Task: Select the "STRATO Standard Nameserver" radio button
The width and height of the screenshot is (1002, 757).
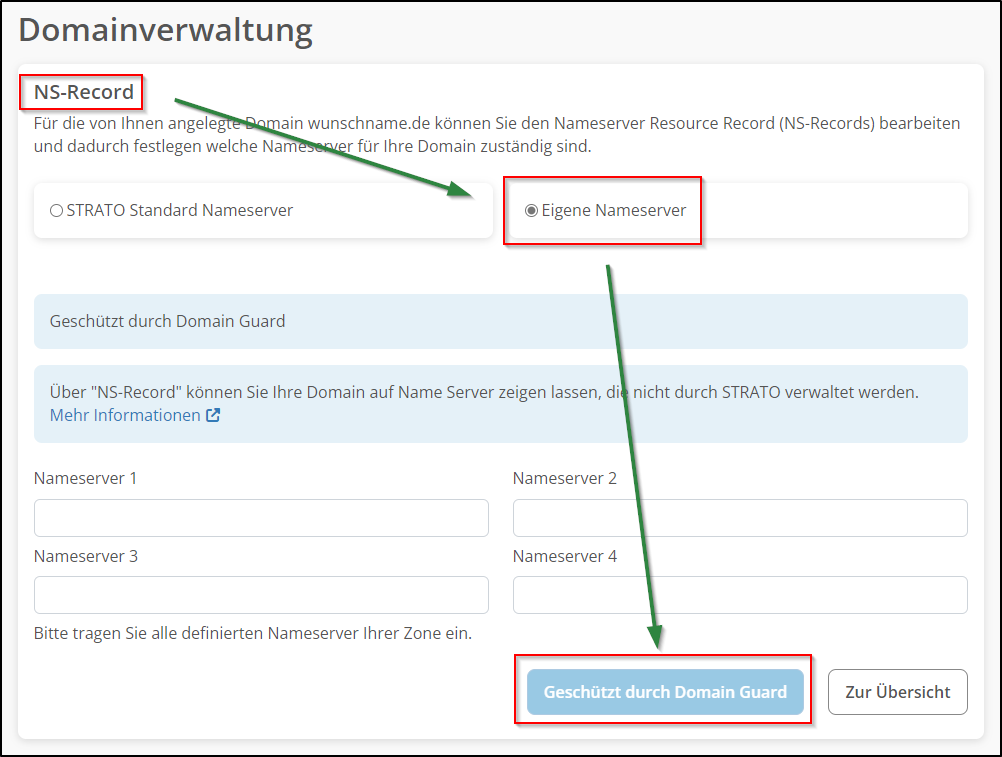Action: coord(56,210)
